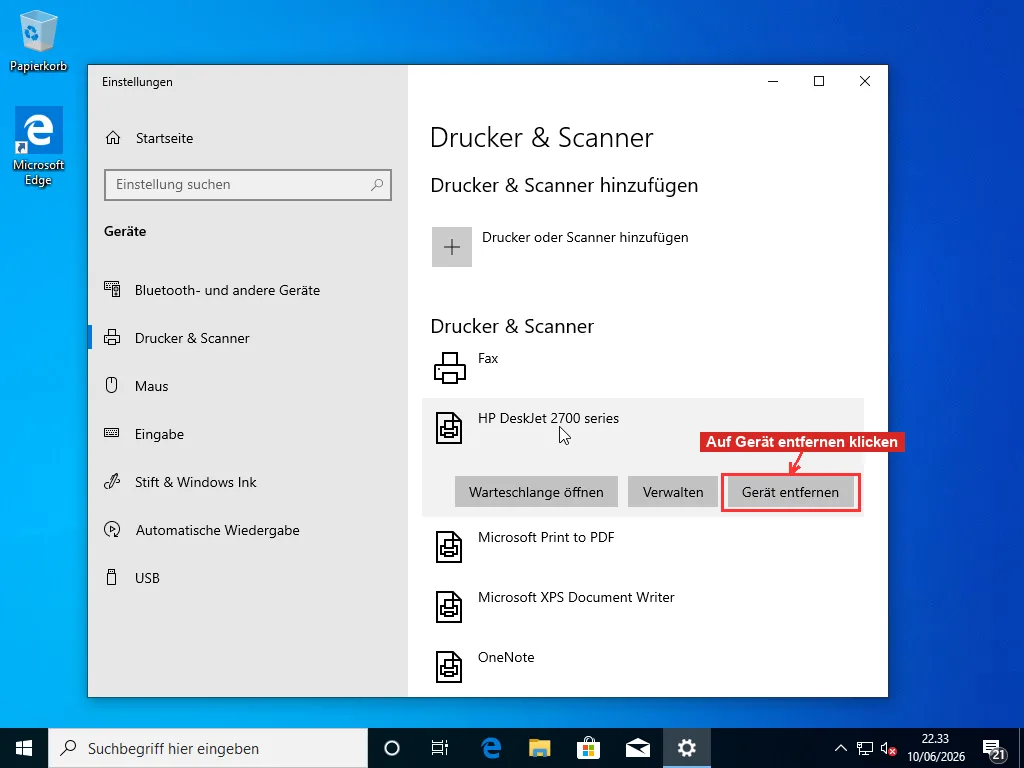Open Stift & Windows Ink settings
This screenshot has height=768, width=1024.
pos(195,482)
